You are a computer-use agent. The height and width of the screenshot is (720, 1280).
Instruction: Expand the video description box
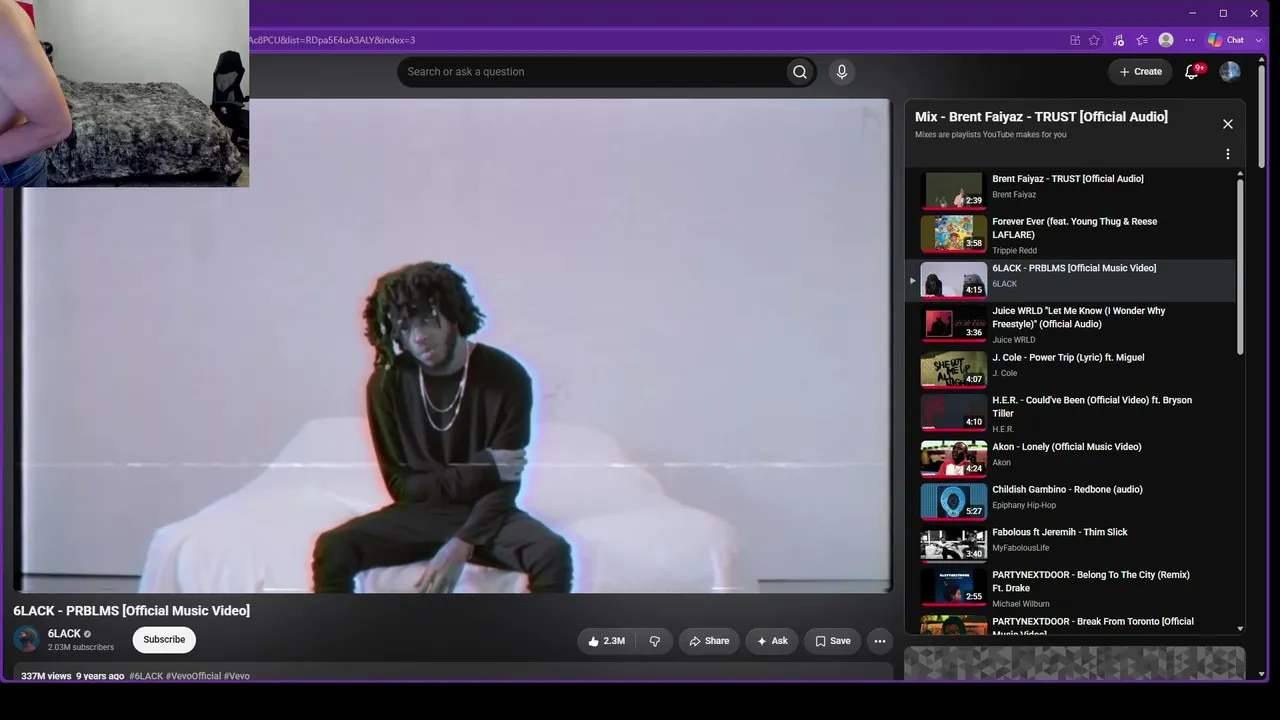point(453,672)
